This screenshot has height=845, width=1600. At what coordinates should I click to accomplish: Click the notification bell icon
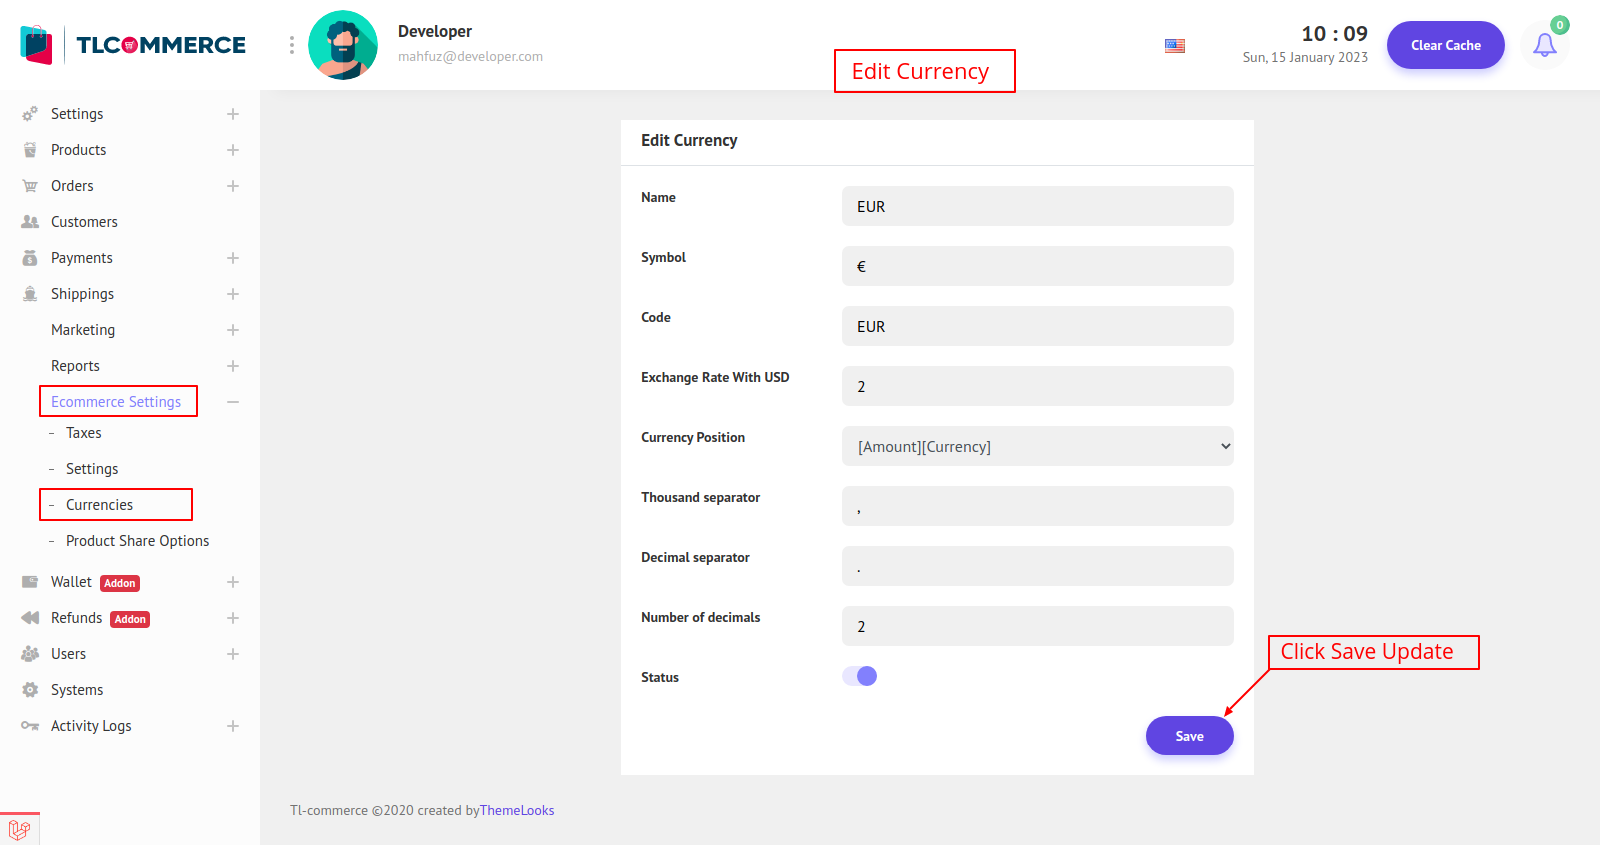(1544, 45)
